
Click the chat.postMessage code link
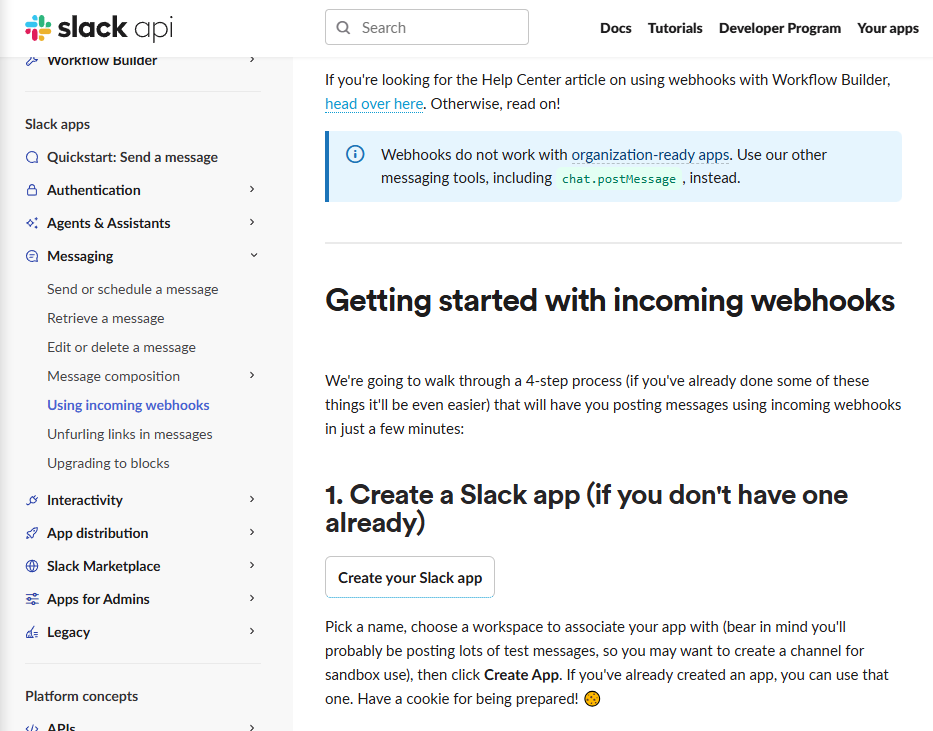(619, 178)
